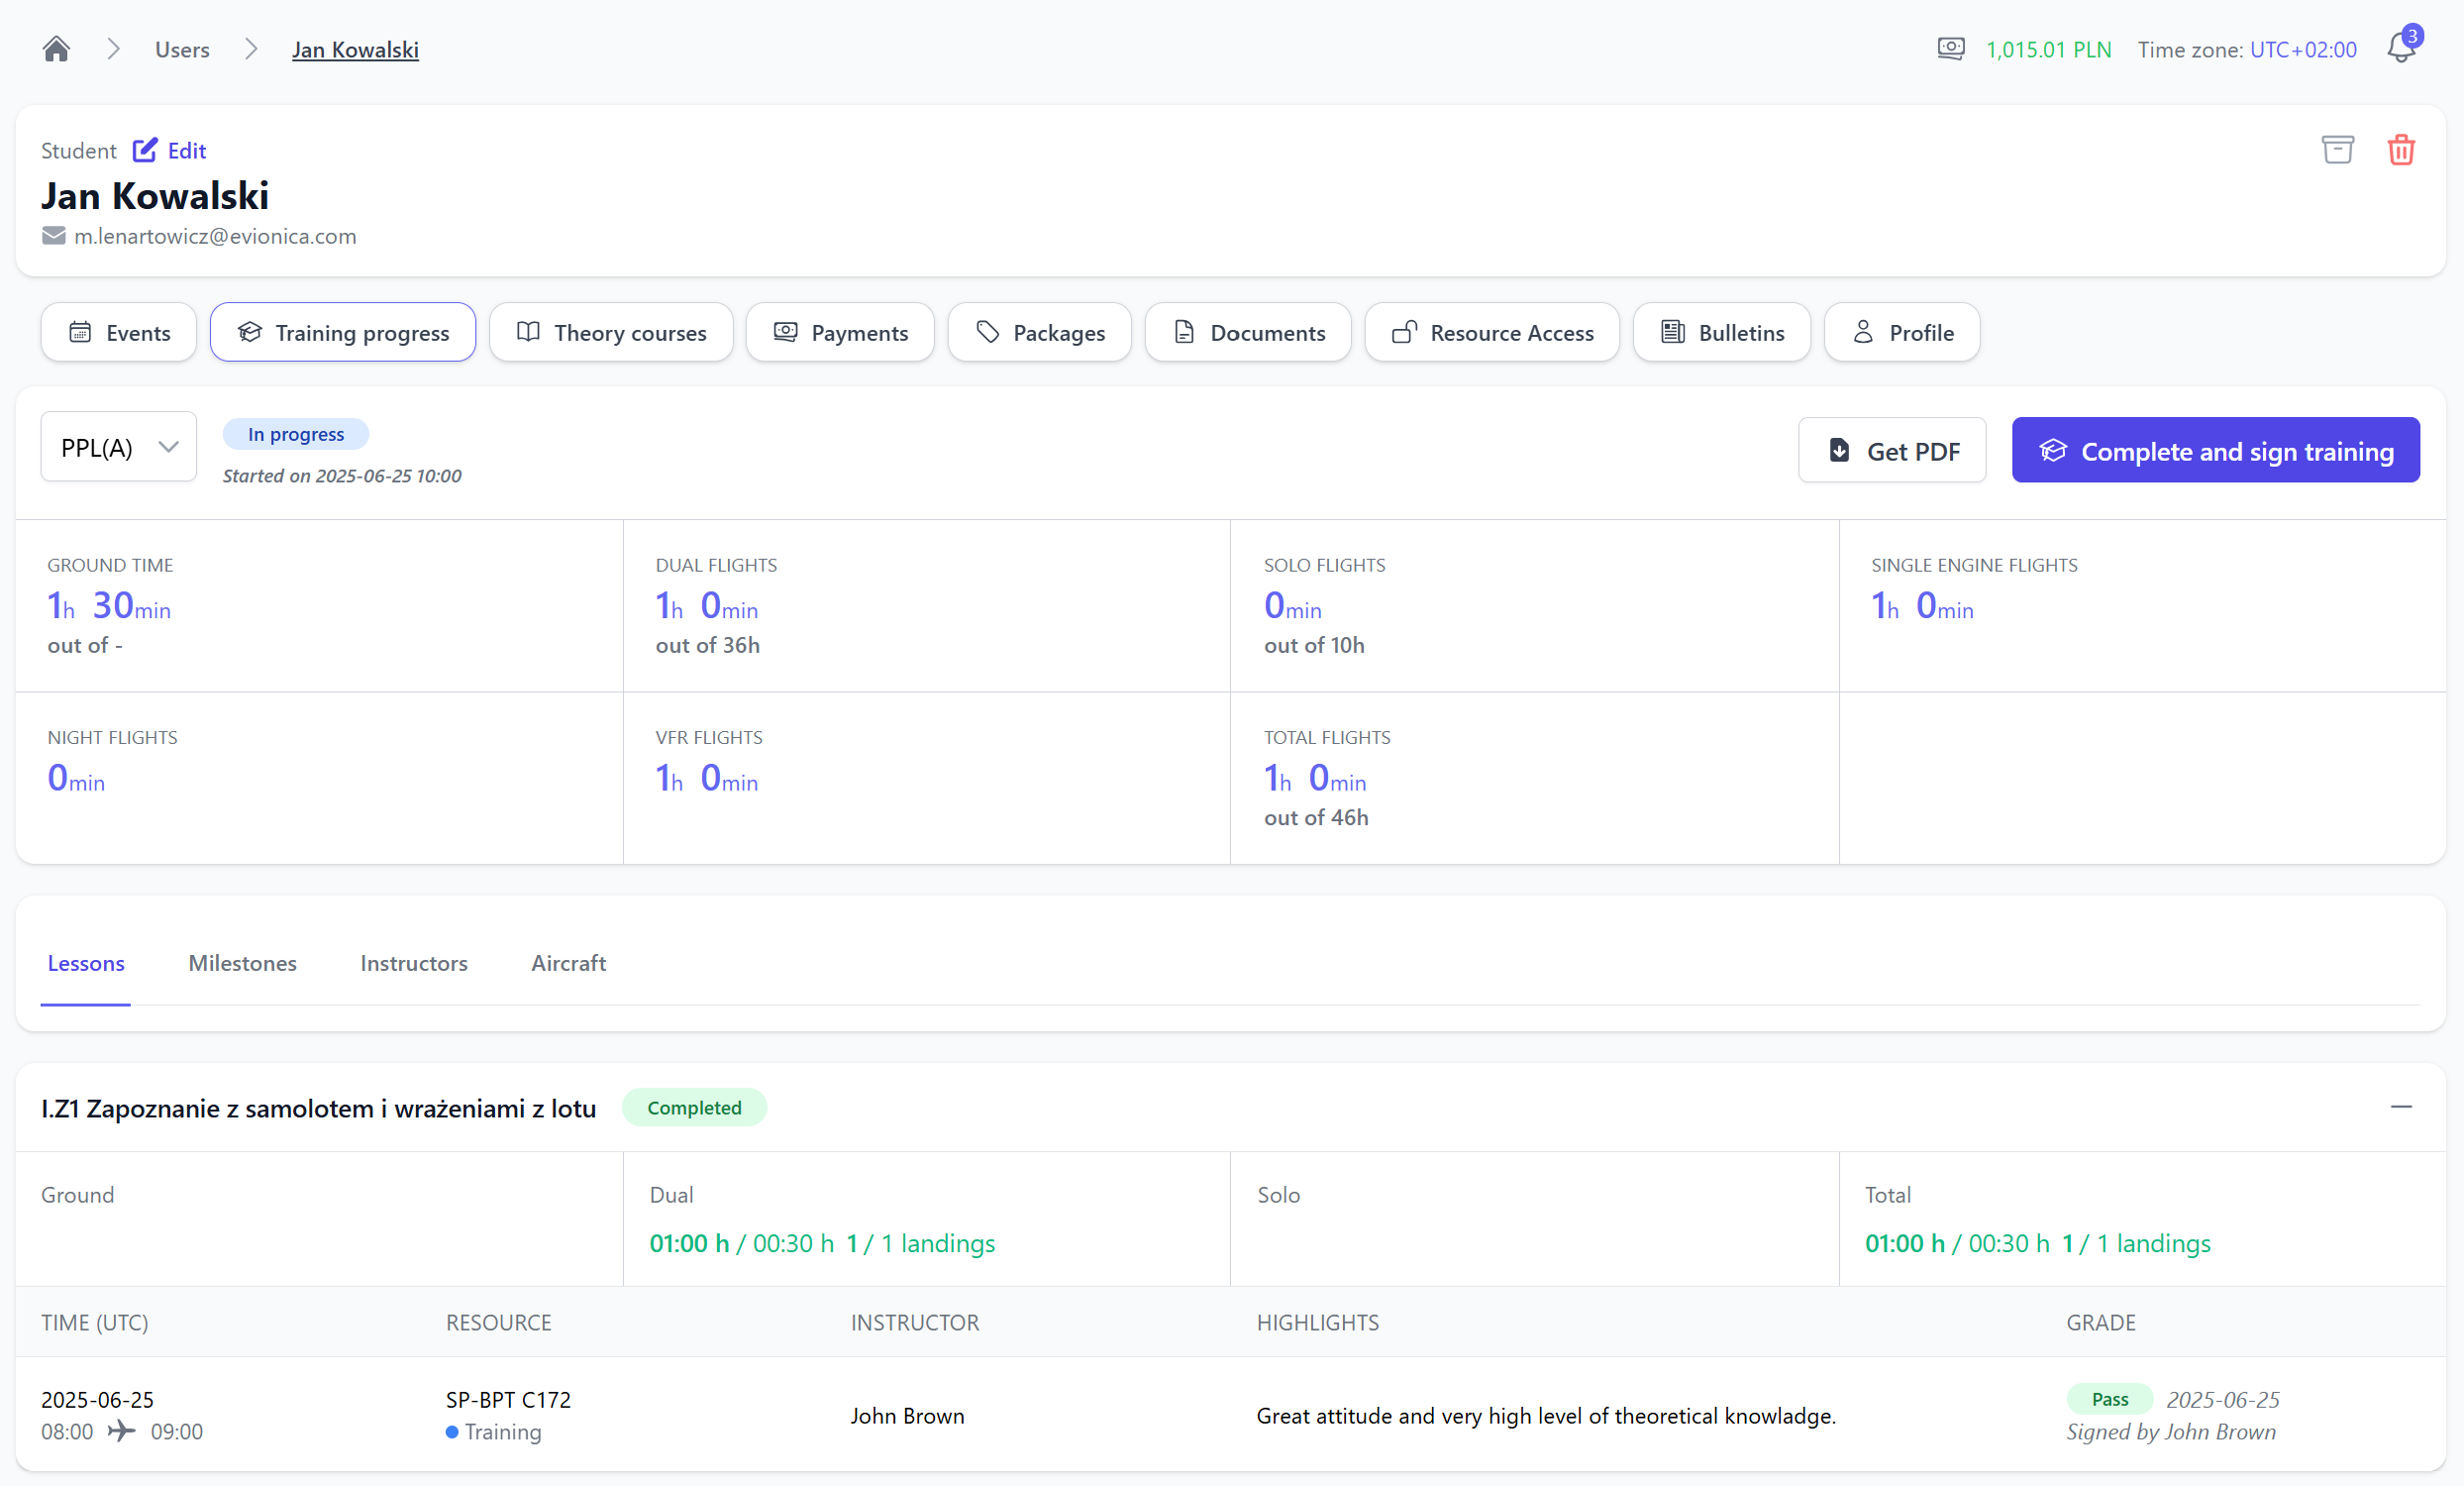The image size is (2464, 1486).
Task: Open the Profile tab
Action: [1902, 332]
